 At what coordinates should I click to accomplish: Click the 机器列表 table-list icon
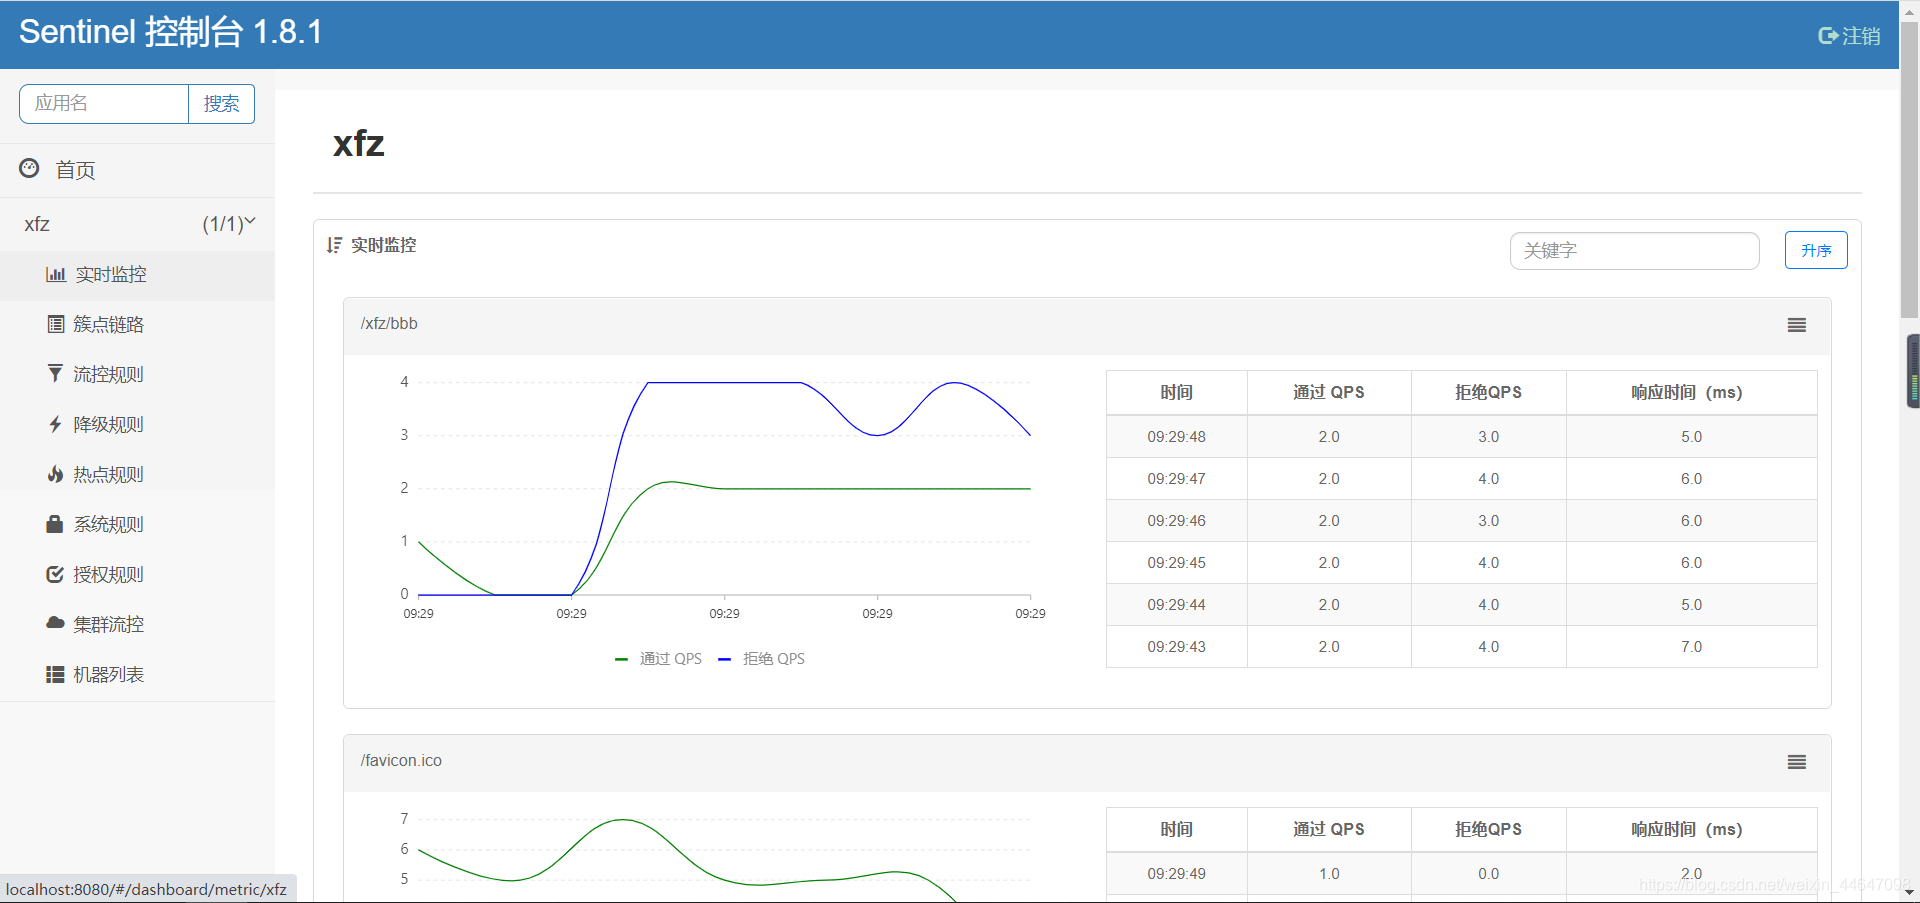pos(55,674)
